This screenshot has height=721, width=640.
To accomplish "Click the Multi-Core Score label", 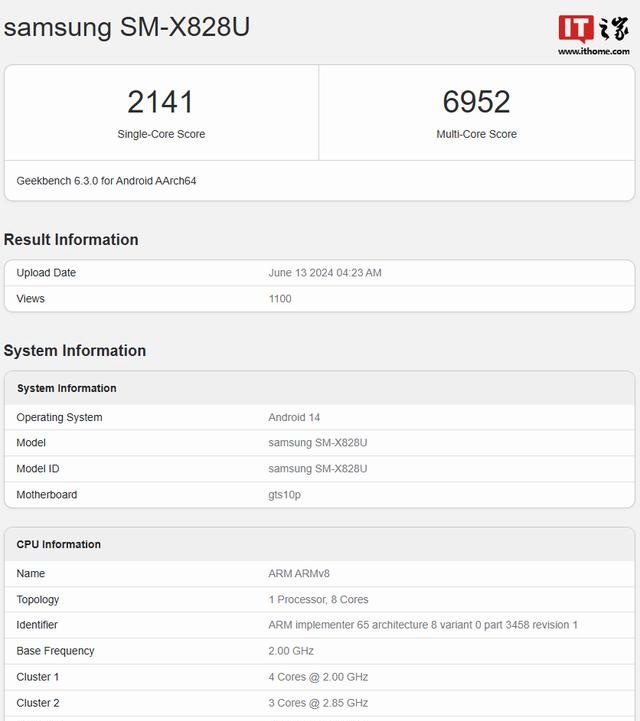I will click(x=476, y=134).
